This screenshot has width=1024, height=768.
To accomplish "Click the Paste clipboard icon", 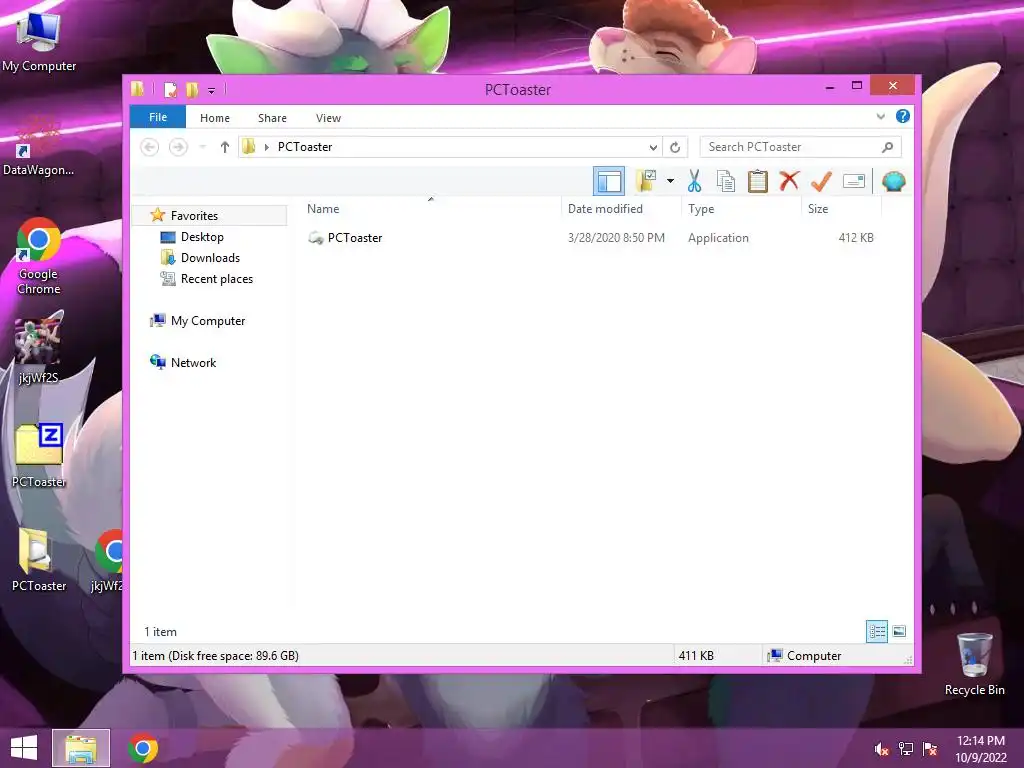I will click(x=758, y=181).
